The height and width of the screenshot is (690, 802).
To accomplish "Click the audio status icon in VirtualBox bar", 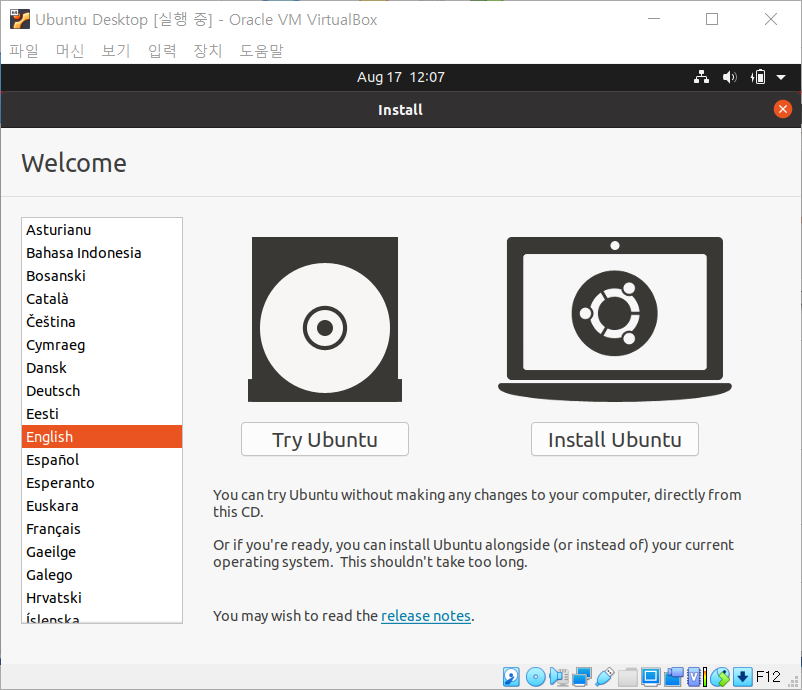I will pyautogui.click(x=559, y=677).
